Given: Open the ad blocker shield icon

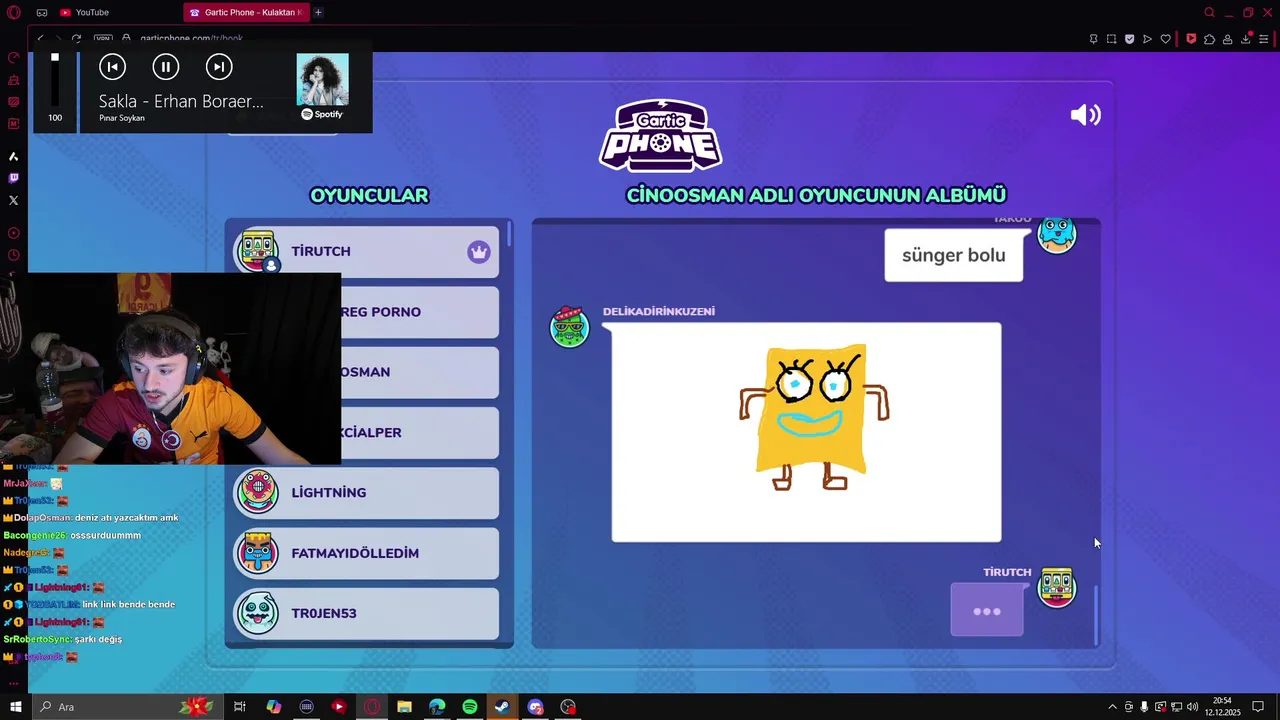Looking at the screenshot, I should 1129,39.
